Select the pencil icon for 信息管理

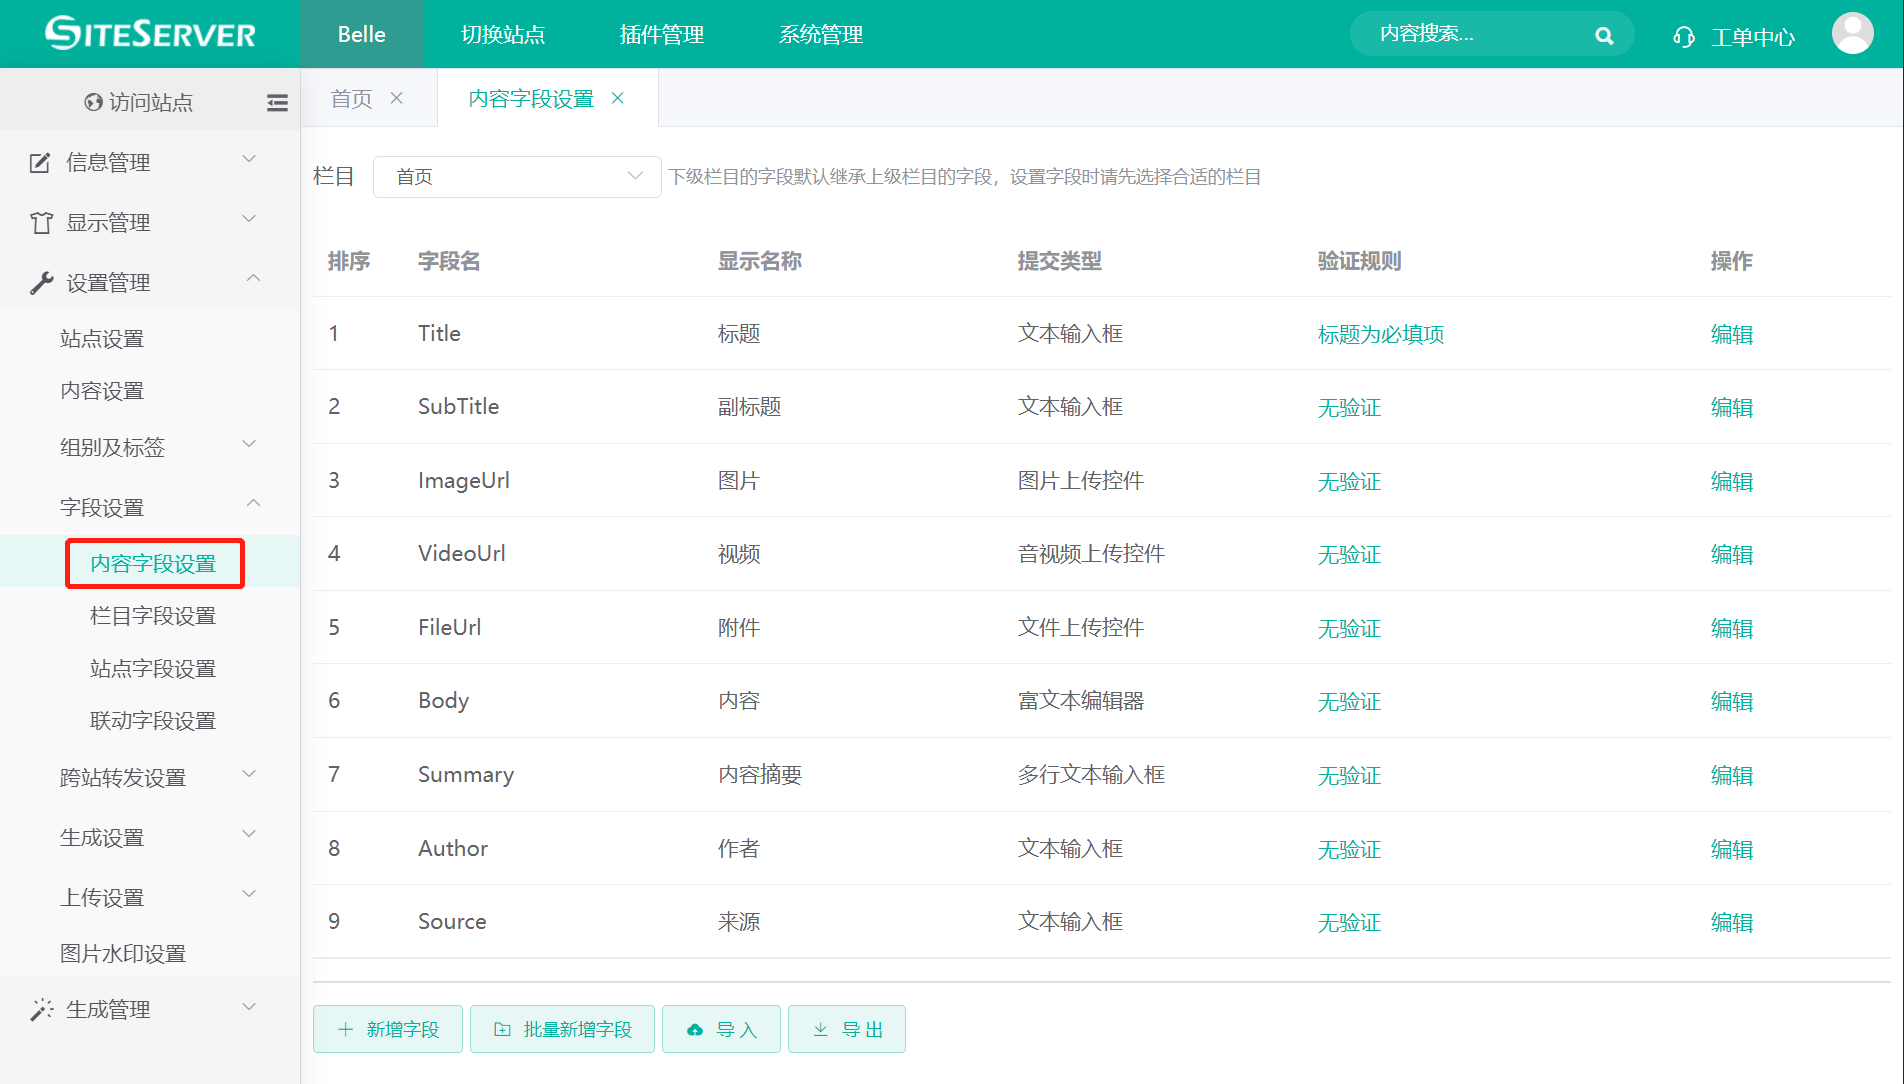click(x=40, y=161)
